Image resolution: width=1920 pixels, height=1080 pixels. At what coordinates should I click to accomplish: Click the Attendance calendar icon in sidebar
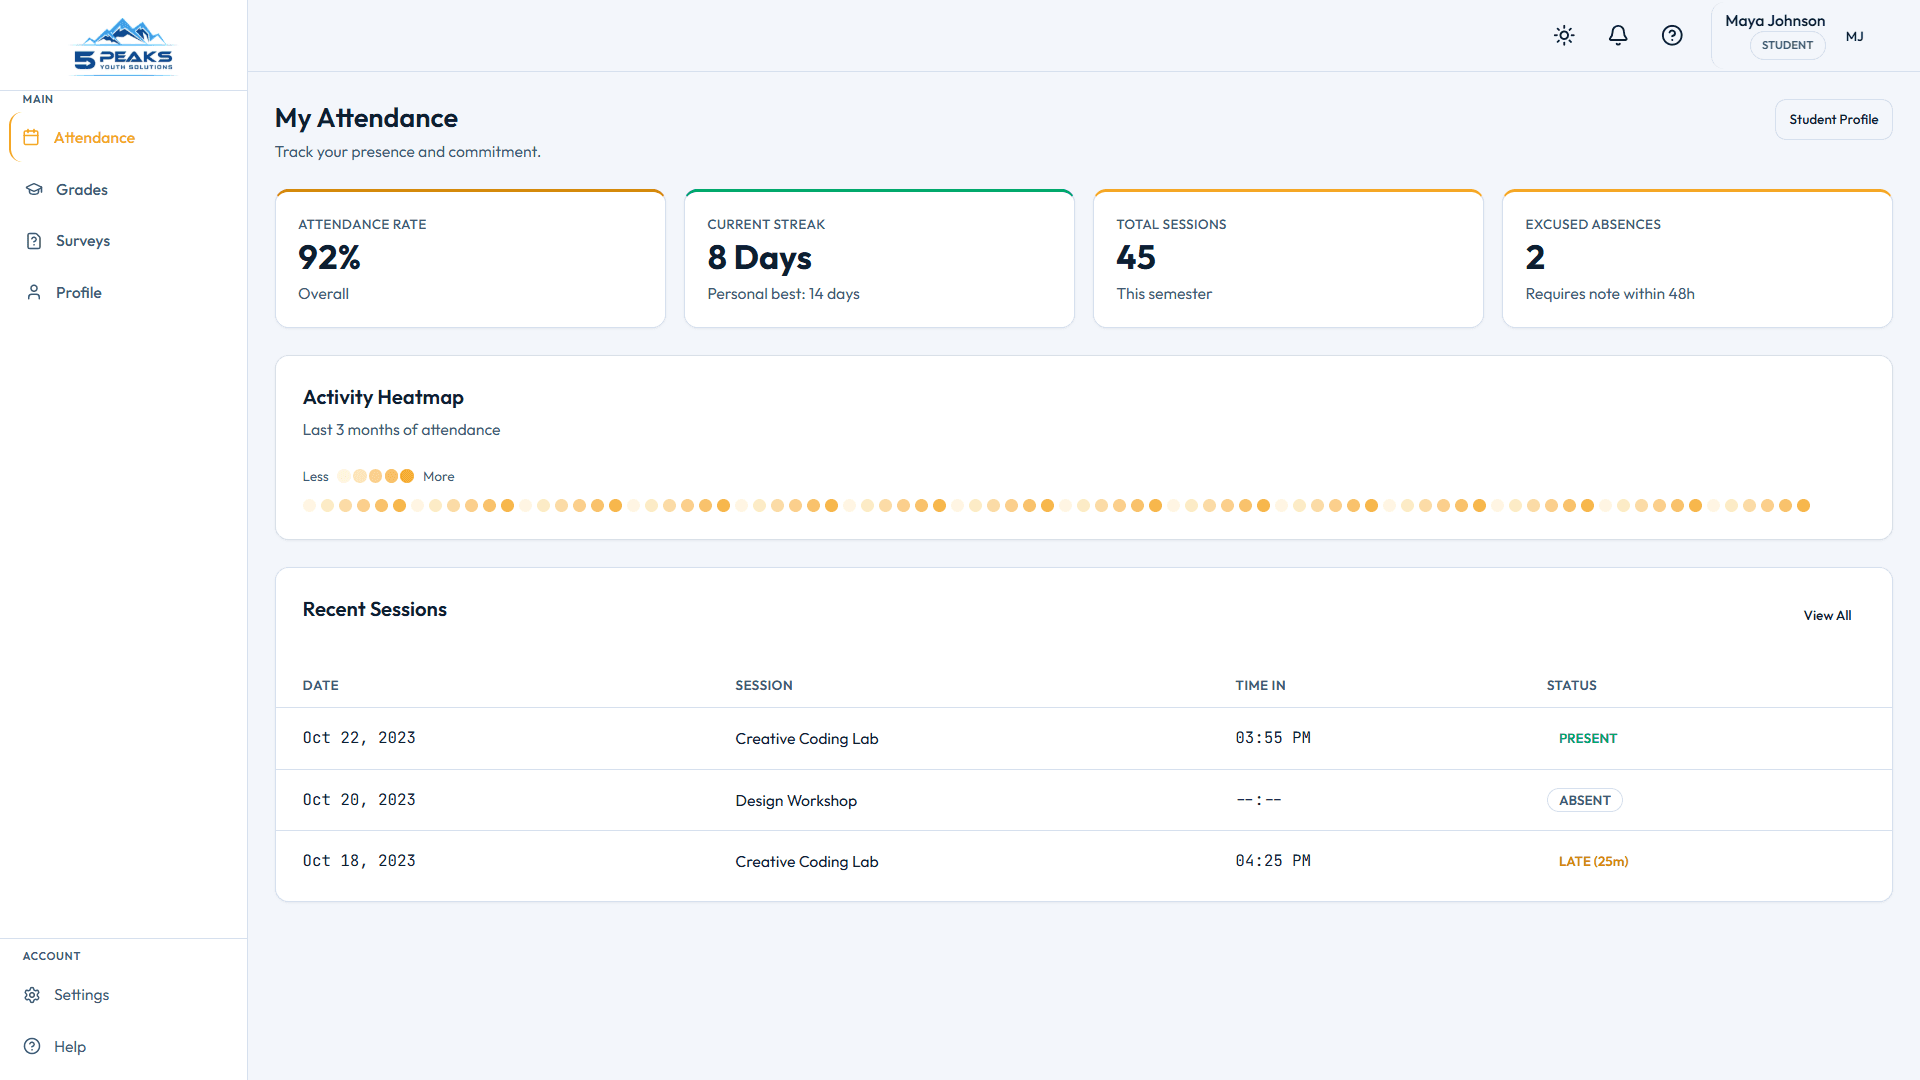pyautogui.click(x=31, y=138)
